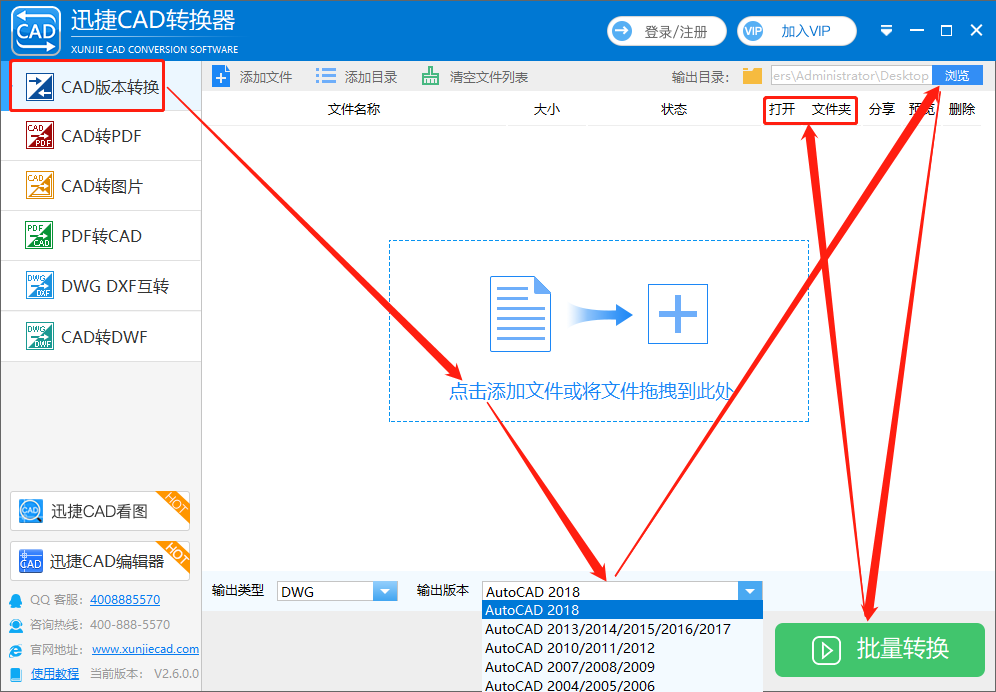This screenshot has width=996, height=692.
Task: Click the CAD转图片 sidebar icon
Action: coord(39,186)
